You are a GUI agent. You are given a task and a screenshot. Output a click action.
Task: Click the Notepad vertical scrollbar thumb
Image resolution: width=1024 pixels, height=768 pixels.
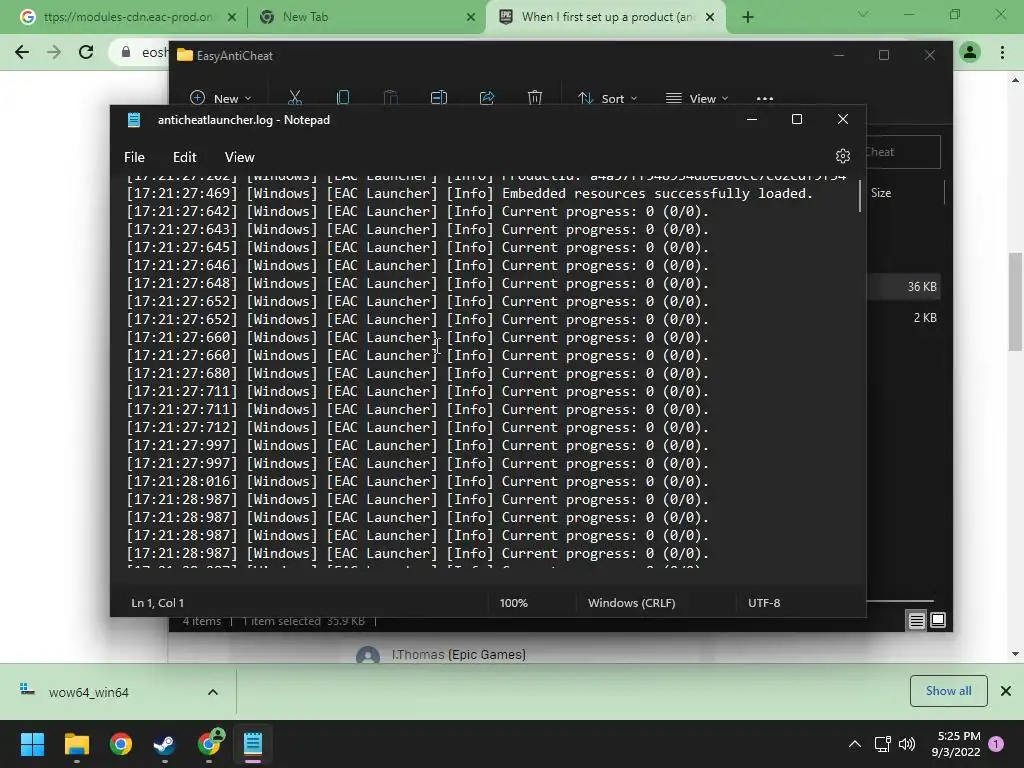pyautogui.click(x=859, y=196)
